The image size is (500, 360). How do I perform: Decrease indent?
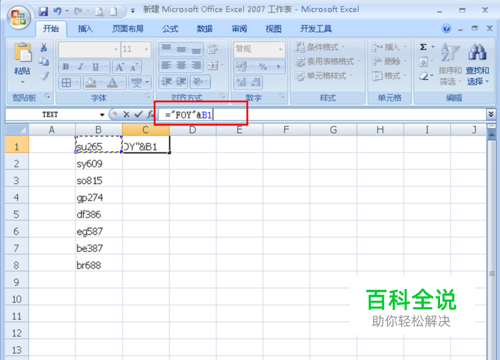(166, 81)
